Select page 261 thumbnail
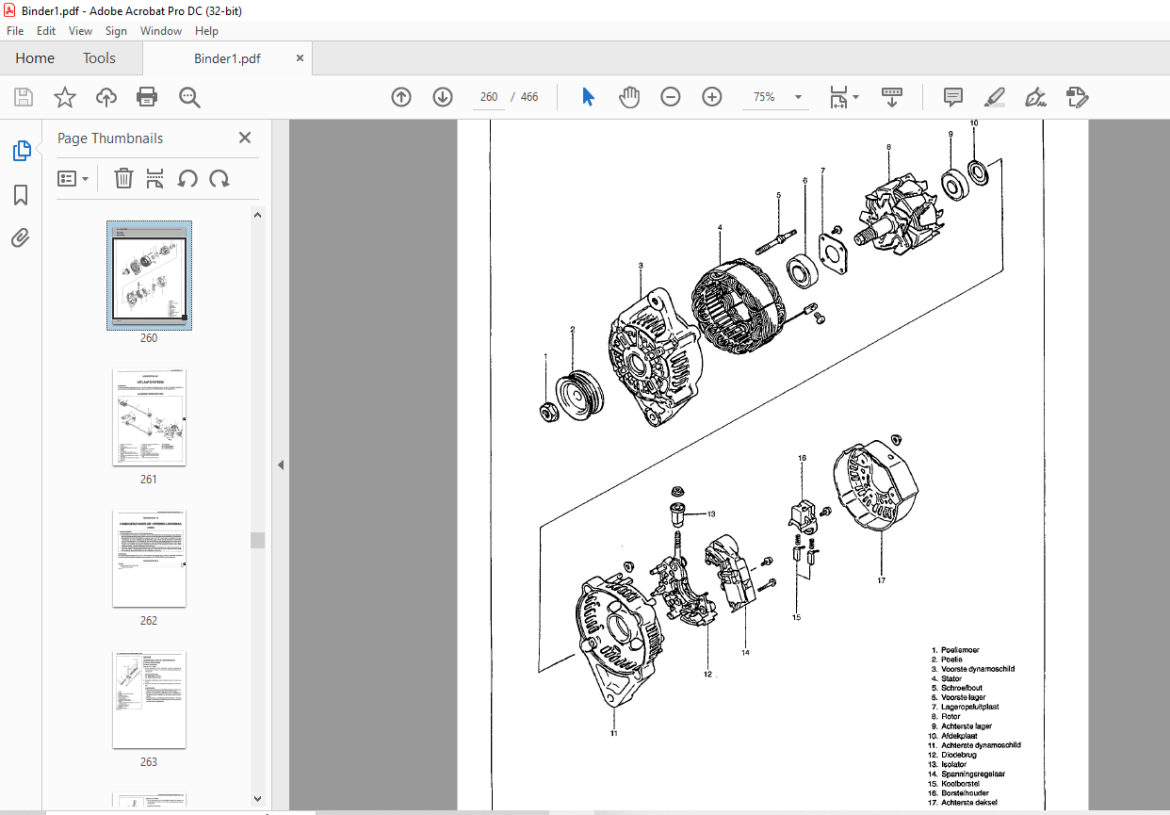1170x815 pixels. click(149, 416)
